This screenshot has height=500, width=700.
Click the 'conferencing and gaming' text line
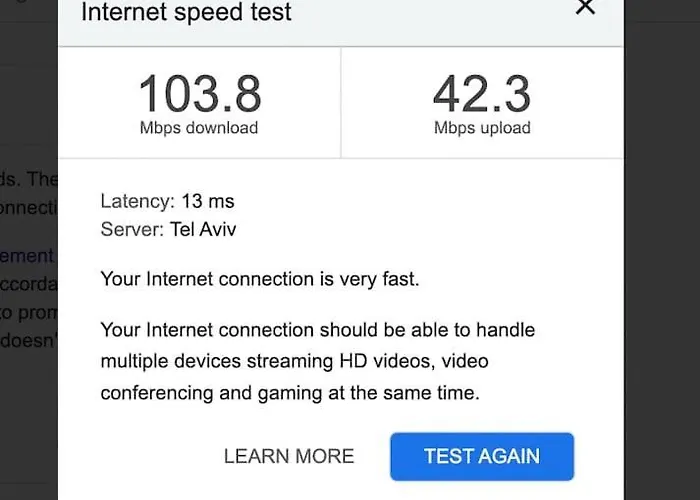(290, 393)
